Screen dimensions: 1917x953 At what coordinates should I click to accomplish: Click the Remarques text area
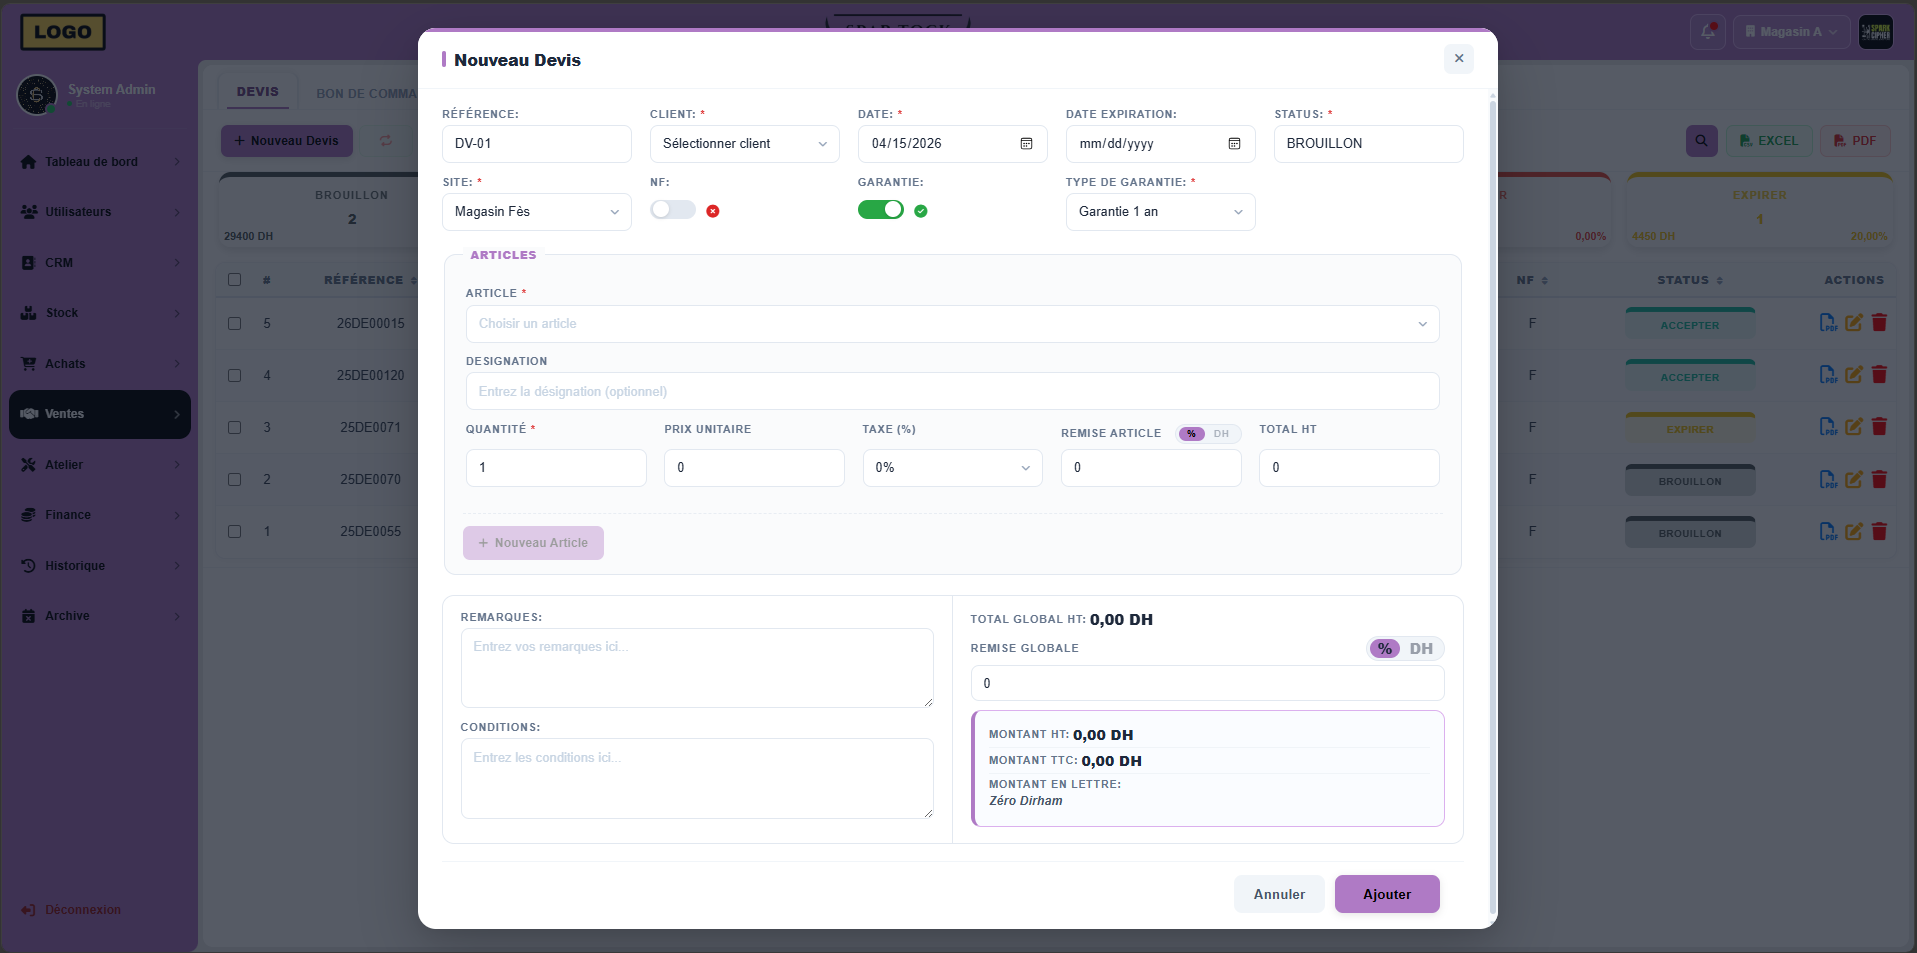696,667
